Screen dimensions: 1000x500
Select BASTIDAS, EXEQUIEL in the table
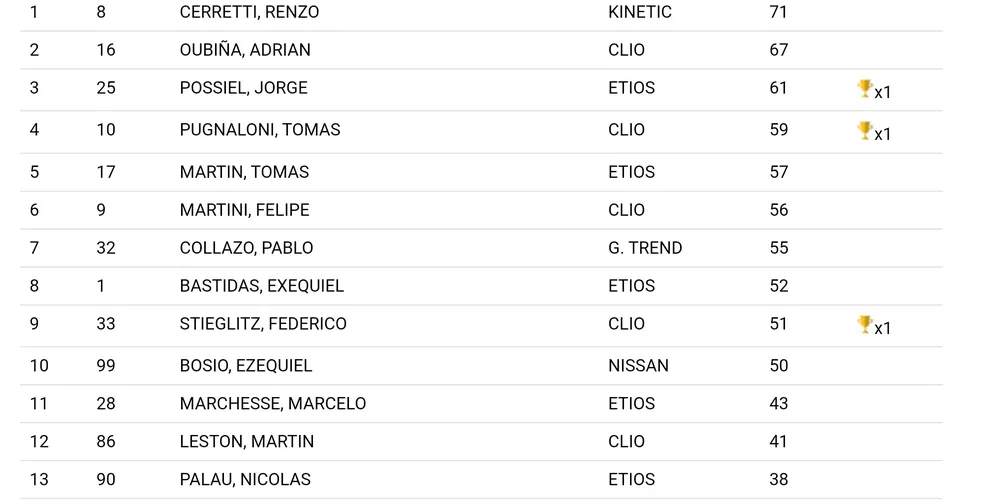pos(261,286)
